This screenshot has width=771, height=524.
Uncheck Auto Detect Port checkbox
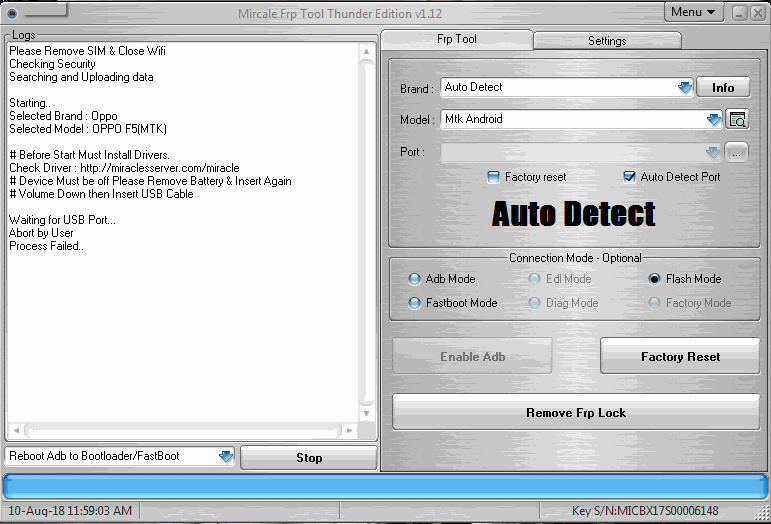pos(629,177)
